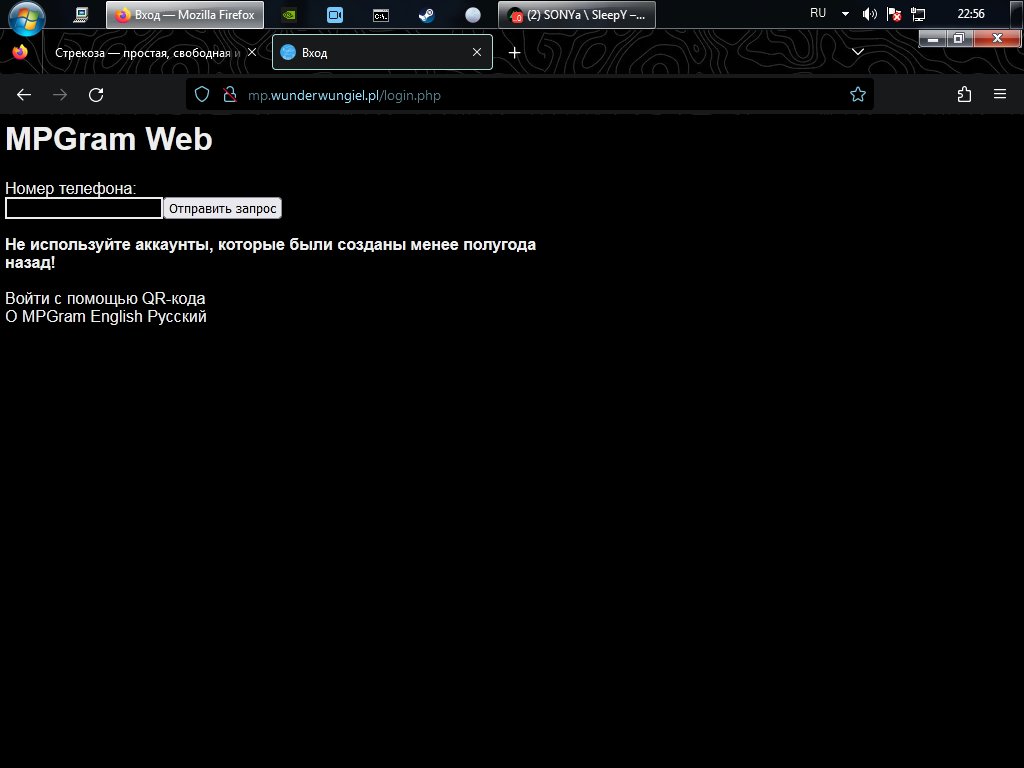Click the address bar URL text
Image resolution: width=1024 pixels, height=768 pixels.
click(344, 95)
